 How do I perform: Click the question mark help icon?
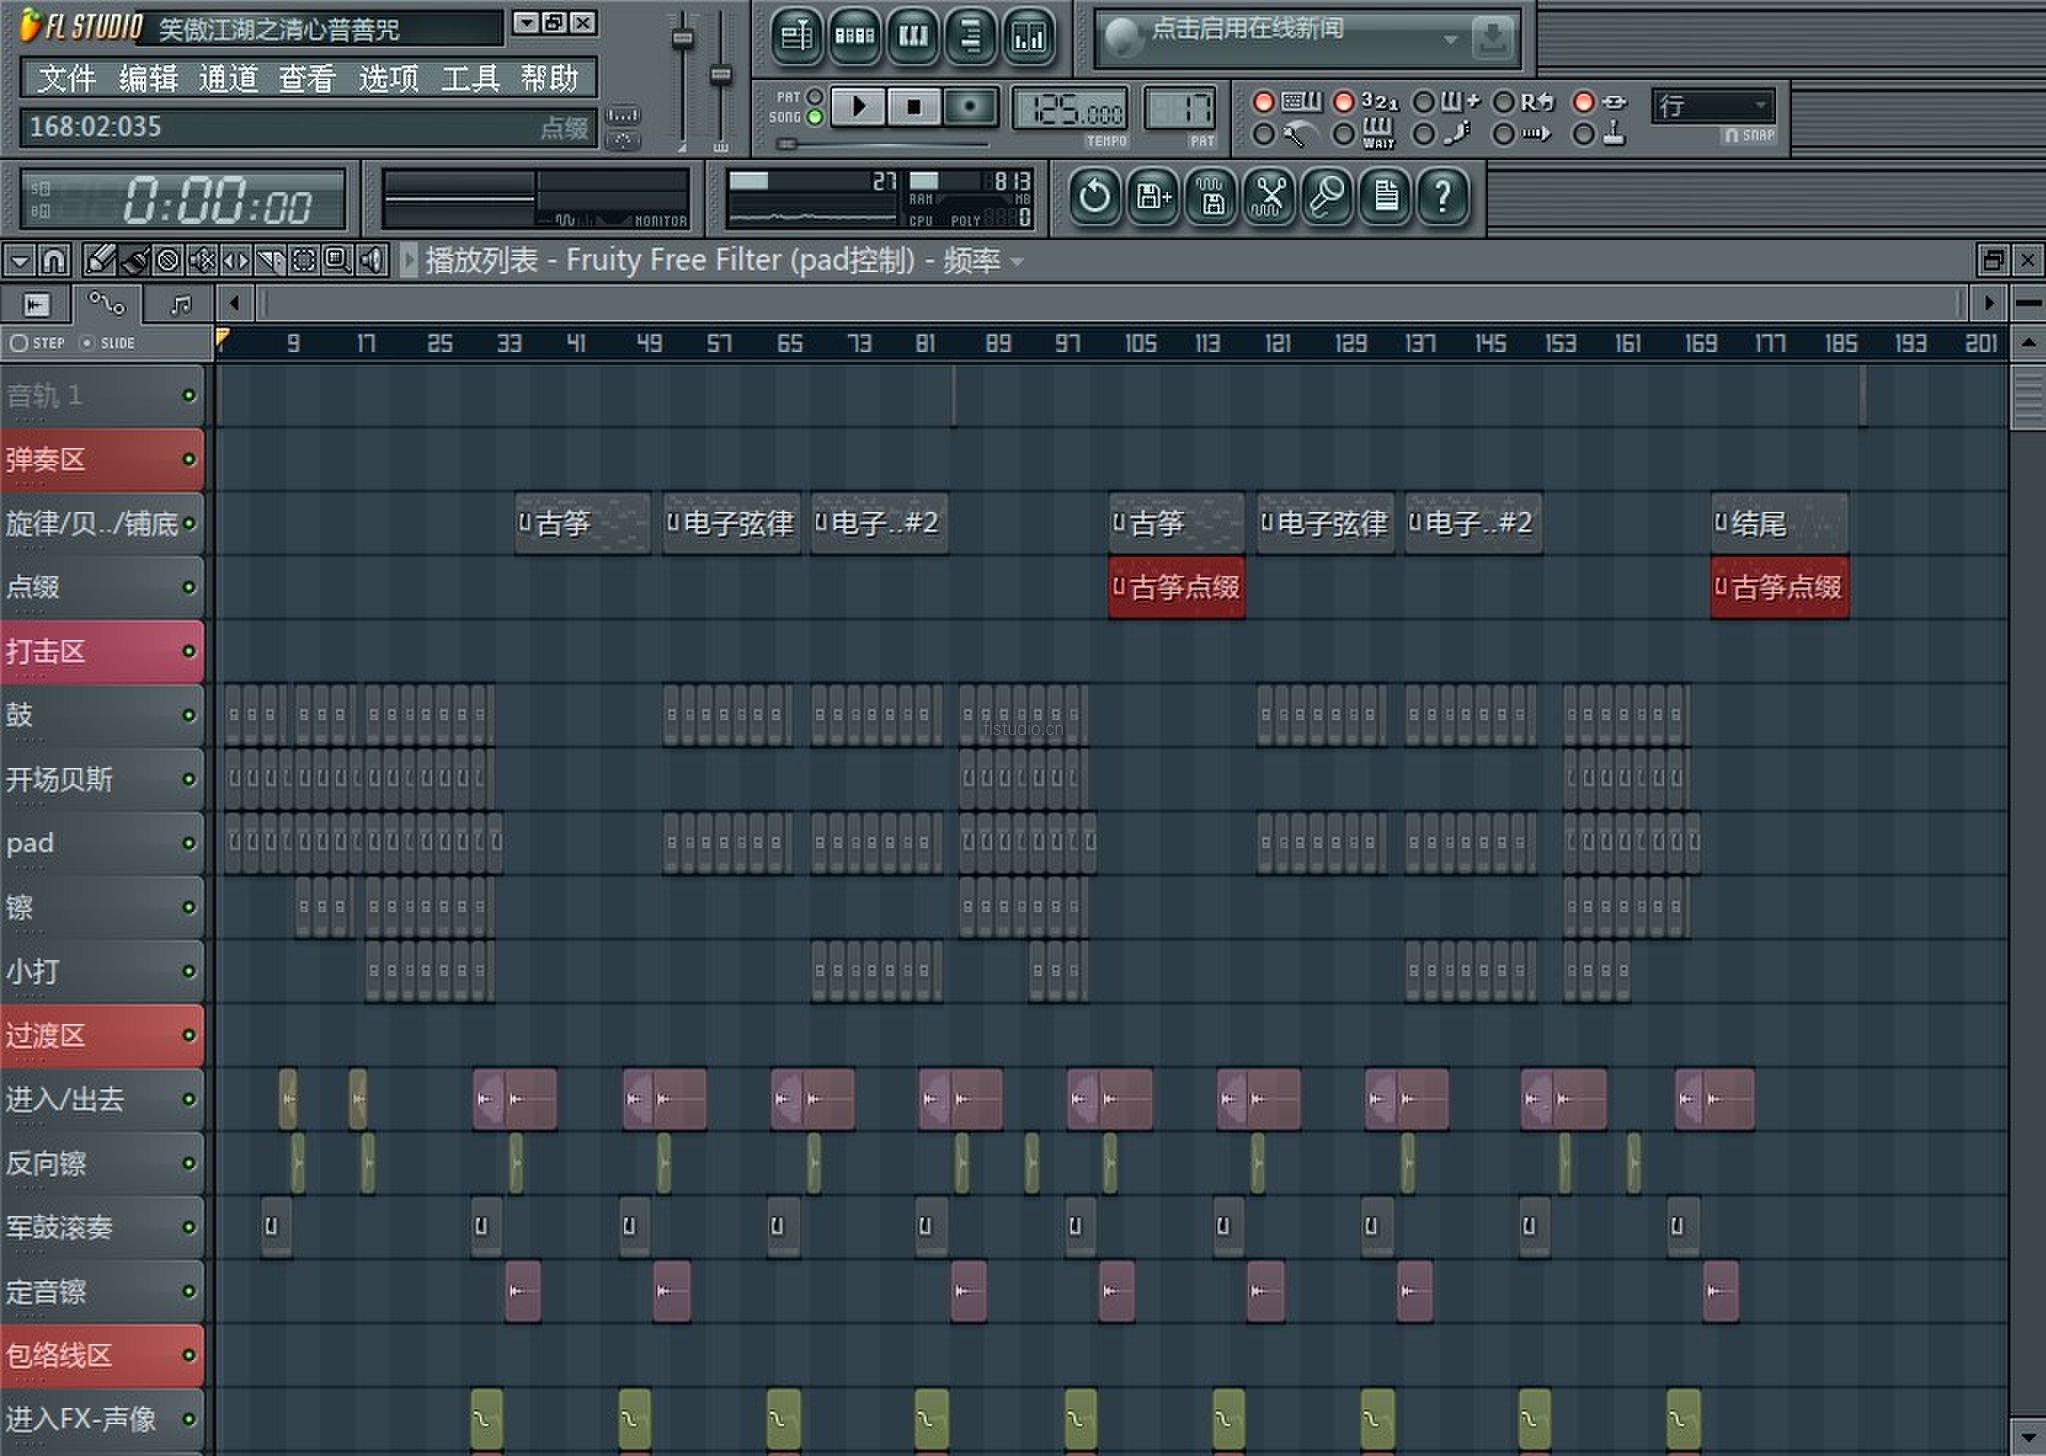click(x=1443, y=196)
